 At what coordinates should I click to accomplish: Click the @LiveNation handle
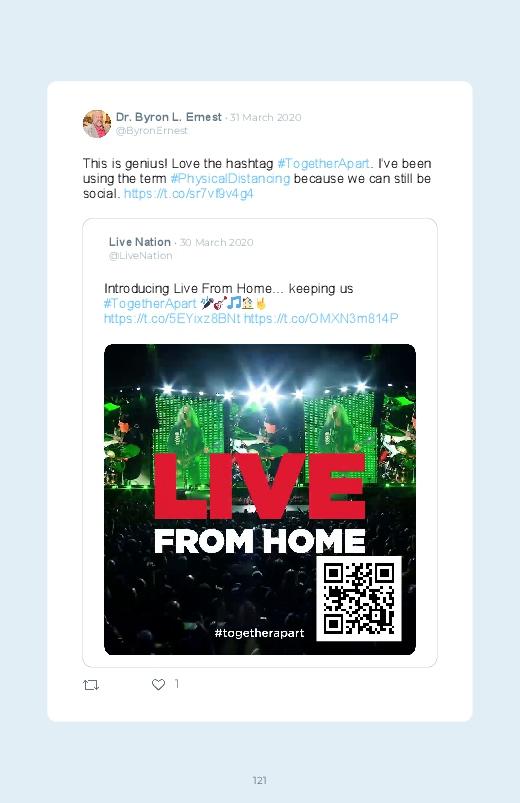click(140, 256)
